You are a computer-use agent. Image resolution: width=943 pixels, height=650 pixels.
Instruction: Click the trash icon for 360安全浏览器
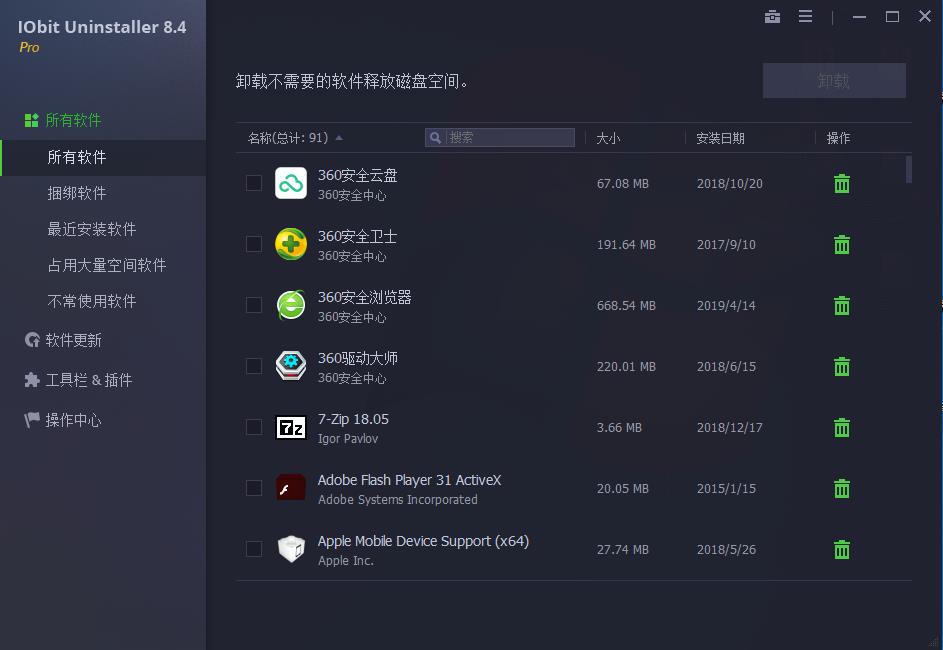coord(842,305)
